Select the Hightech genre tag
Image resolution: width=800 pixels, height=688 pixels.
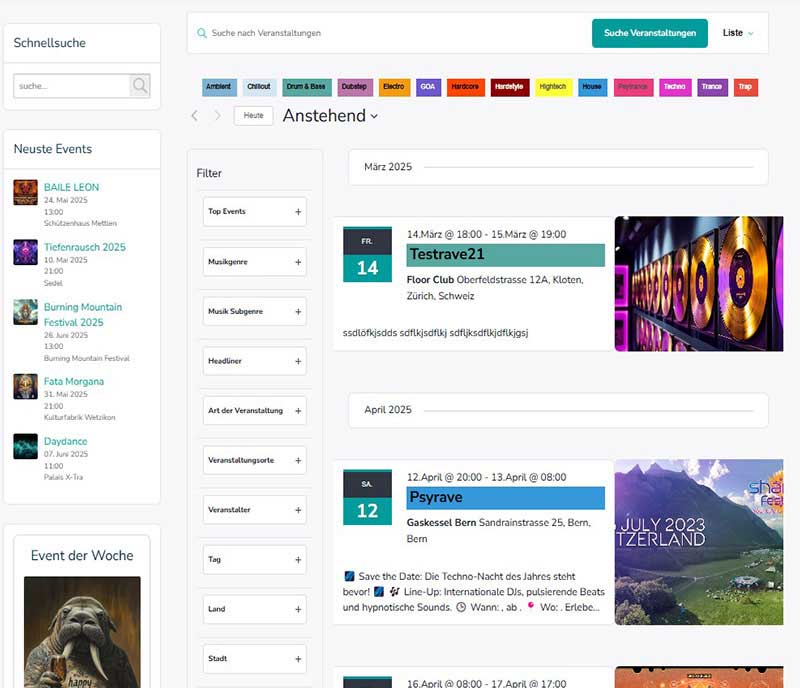(x=553, y=87)
